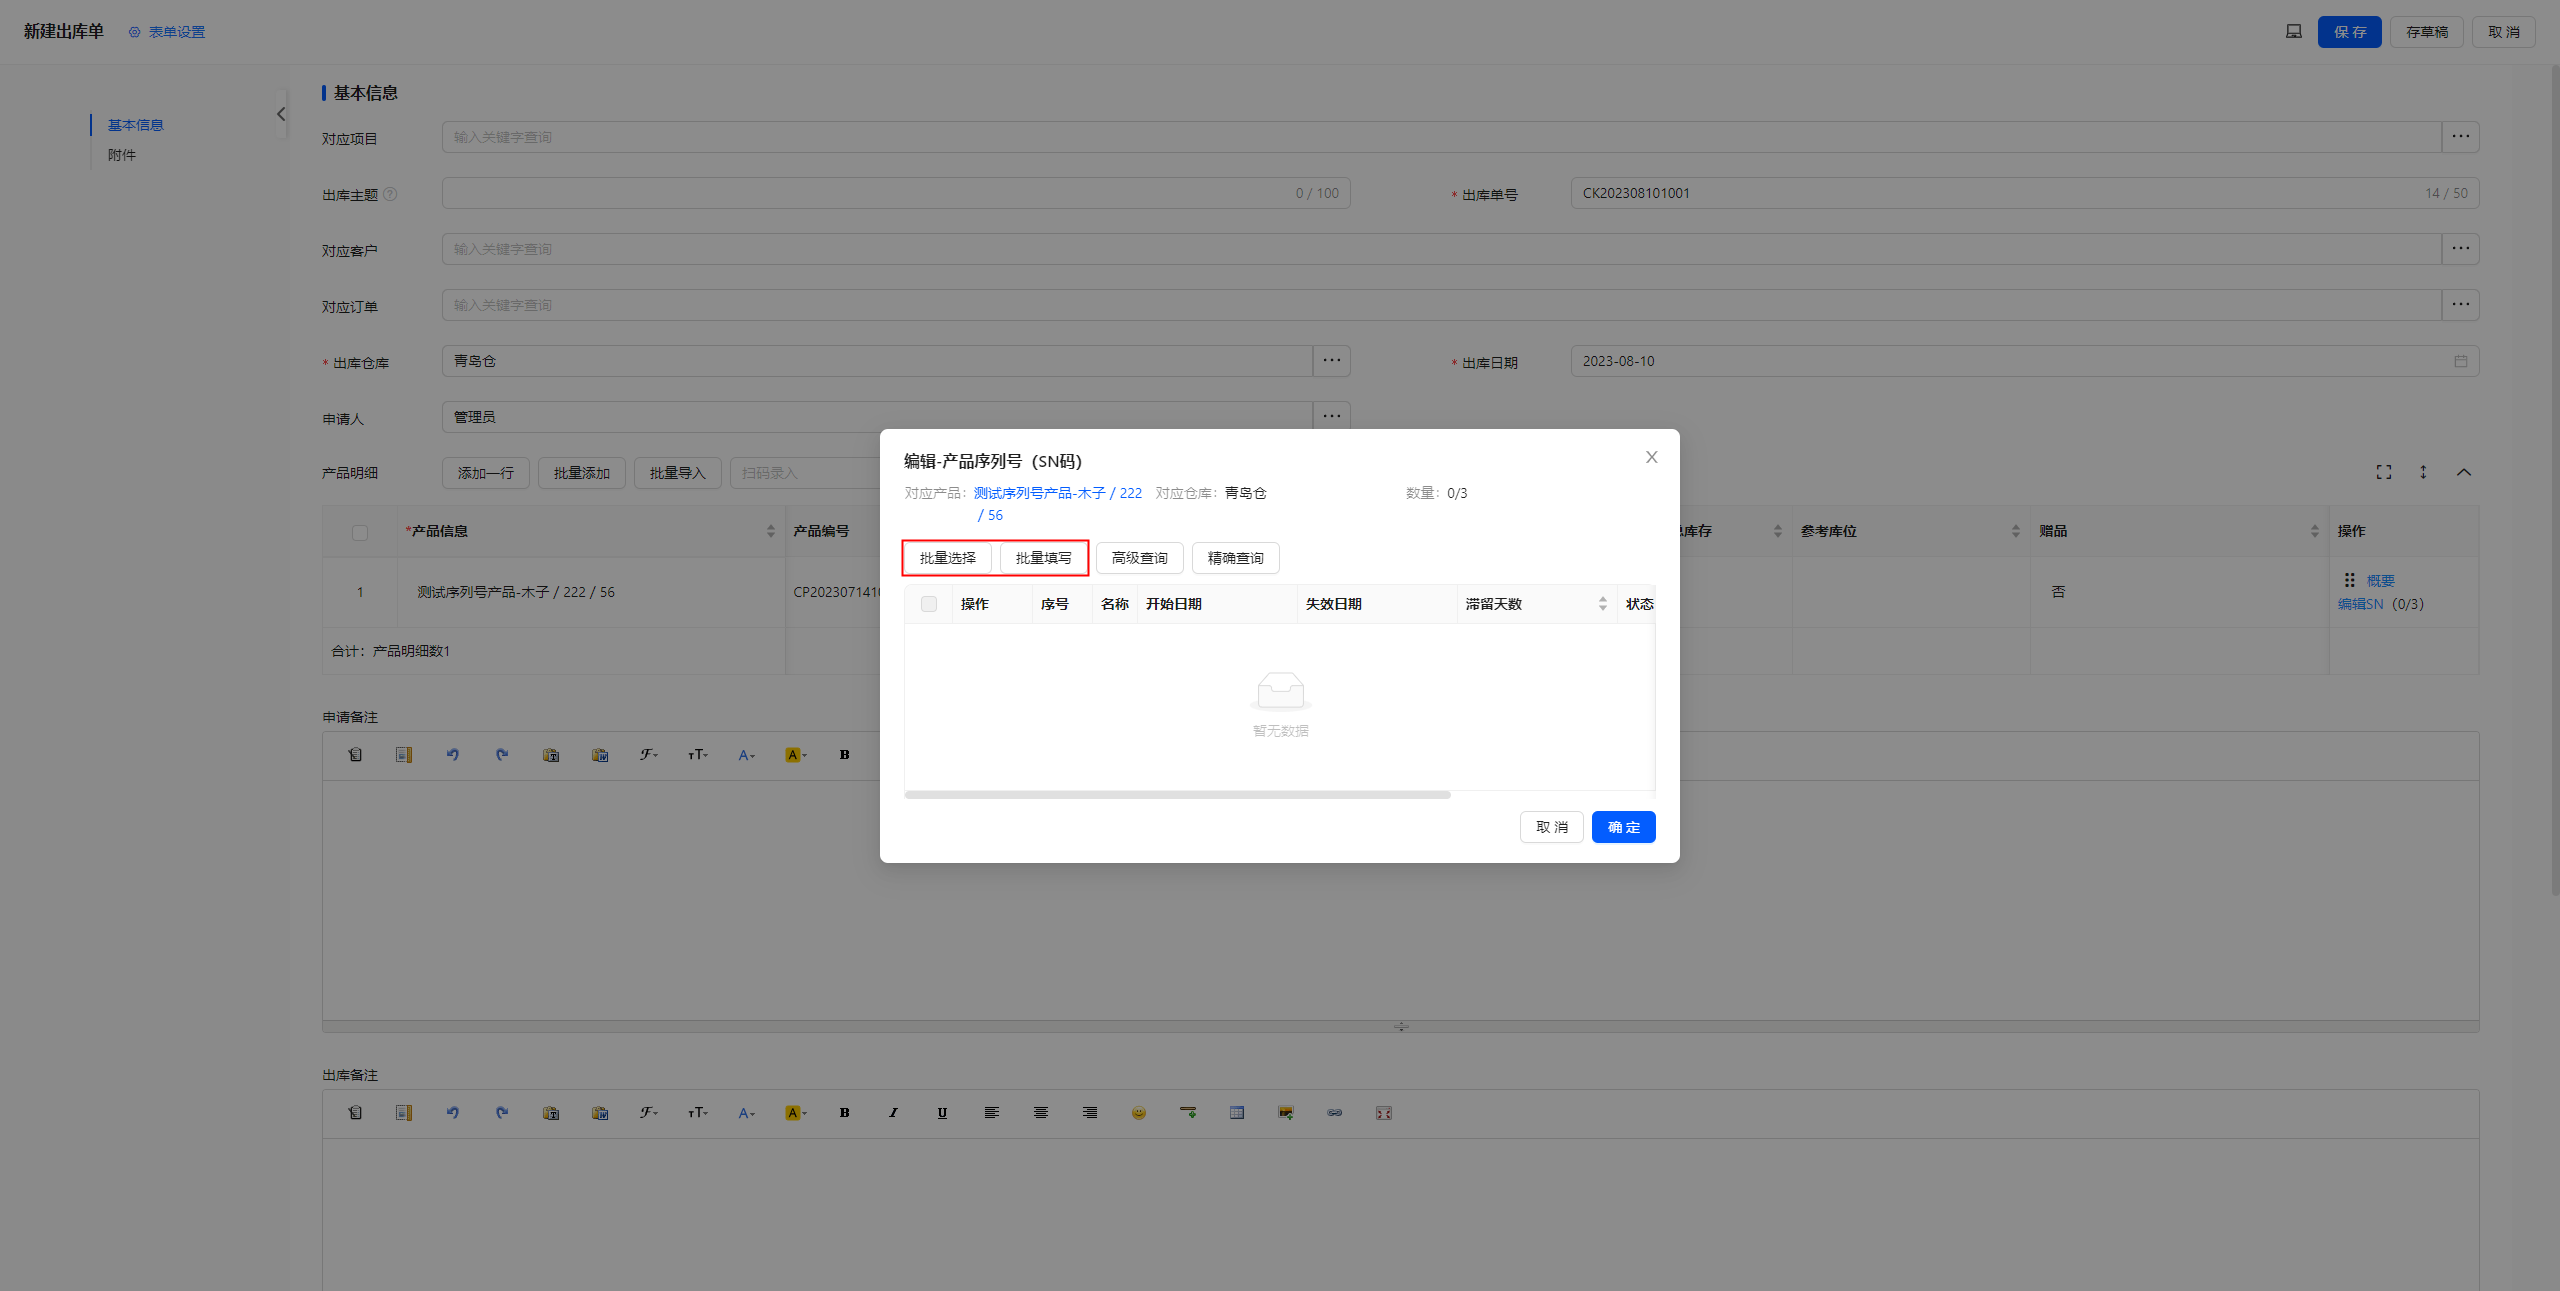The height and width of the screenshot is (1291, 2560).
Task: Click the 批量填写 button in dialog
Action: click(x=1043, y=558)
